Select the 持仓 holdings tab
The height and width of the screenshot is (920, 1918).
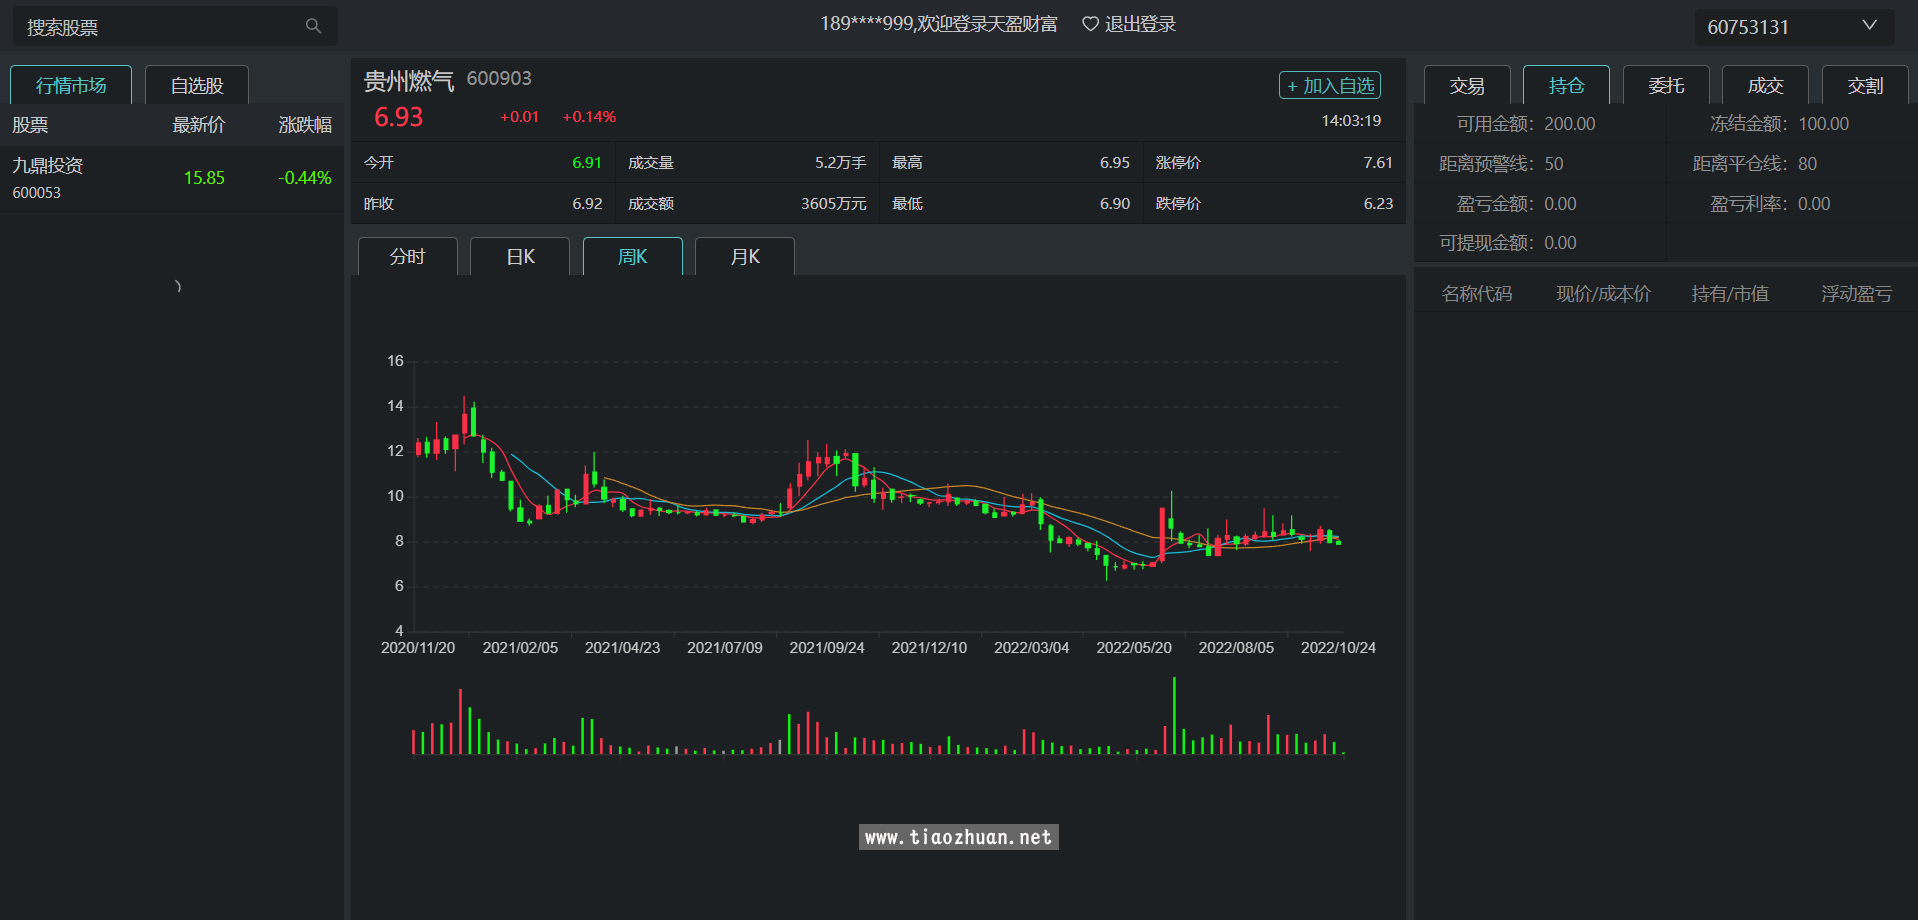(x=1566, y=86)
